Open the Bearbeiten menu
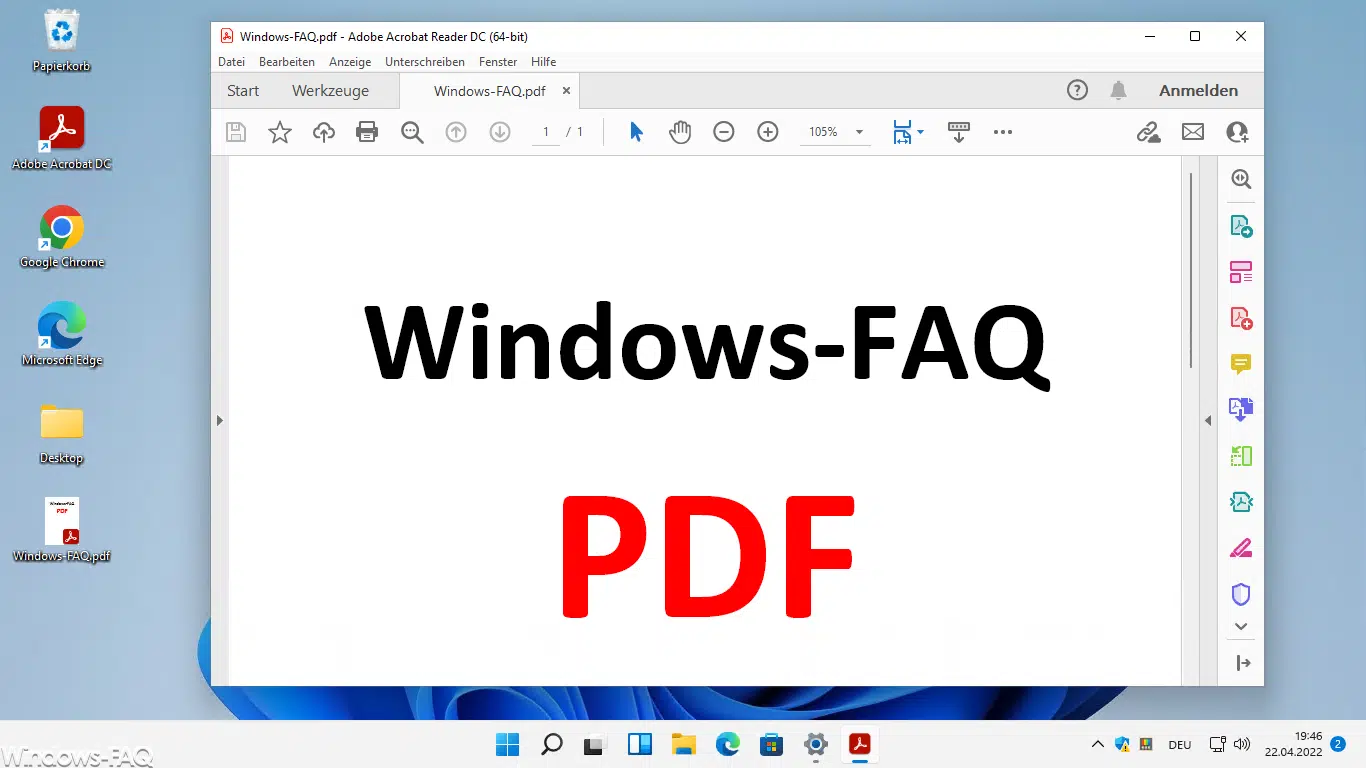 [x=287, y=62]
